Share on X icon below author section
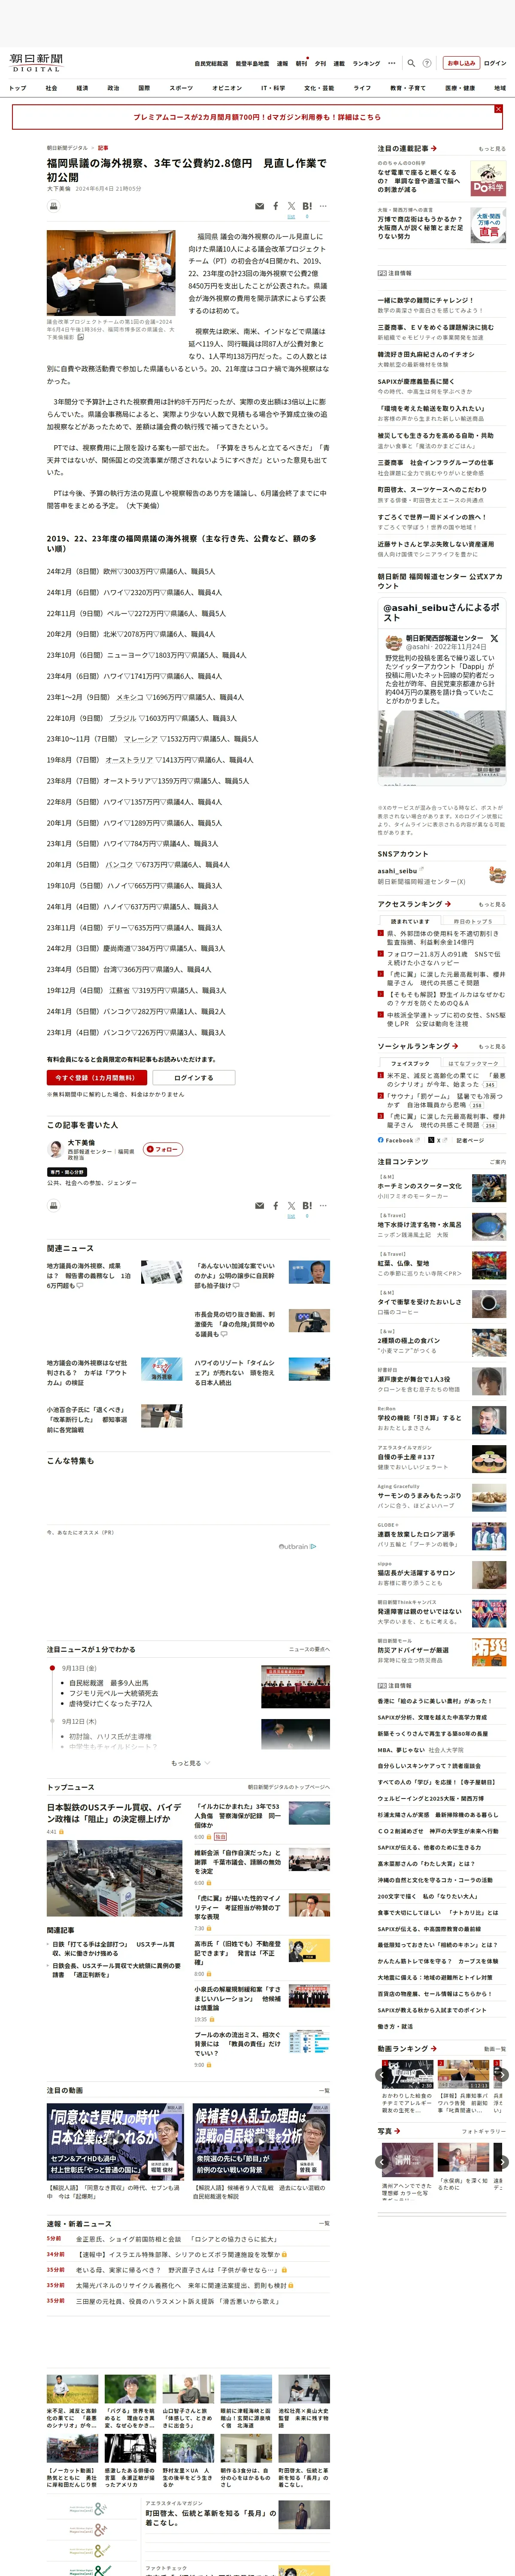The width and height of the screenshot is (515, 2576). click(291, 1206)
